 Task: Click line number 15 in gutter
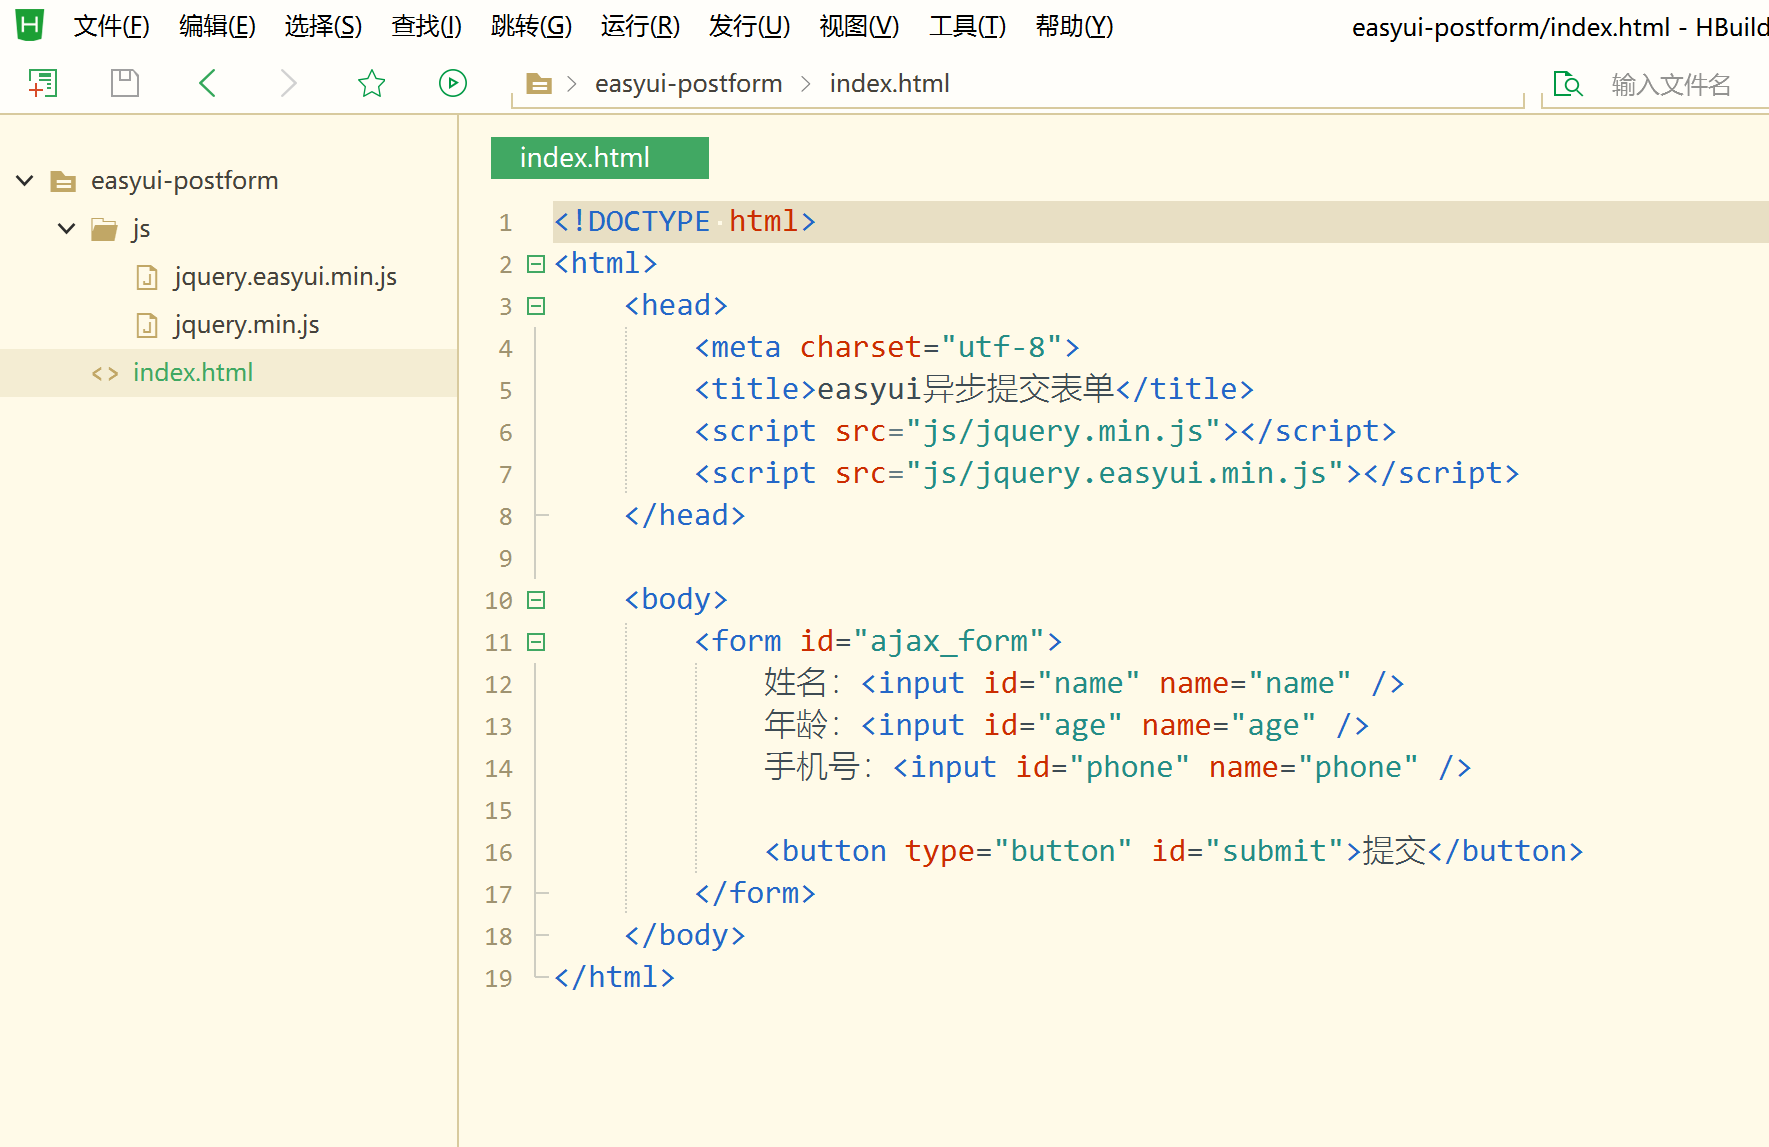498,811
